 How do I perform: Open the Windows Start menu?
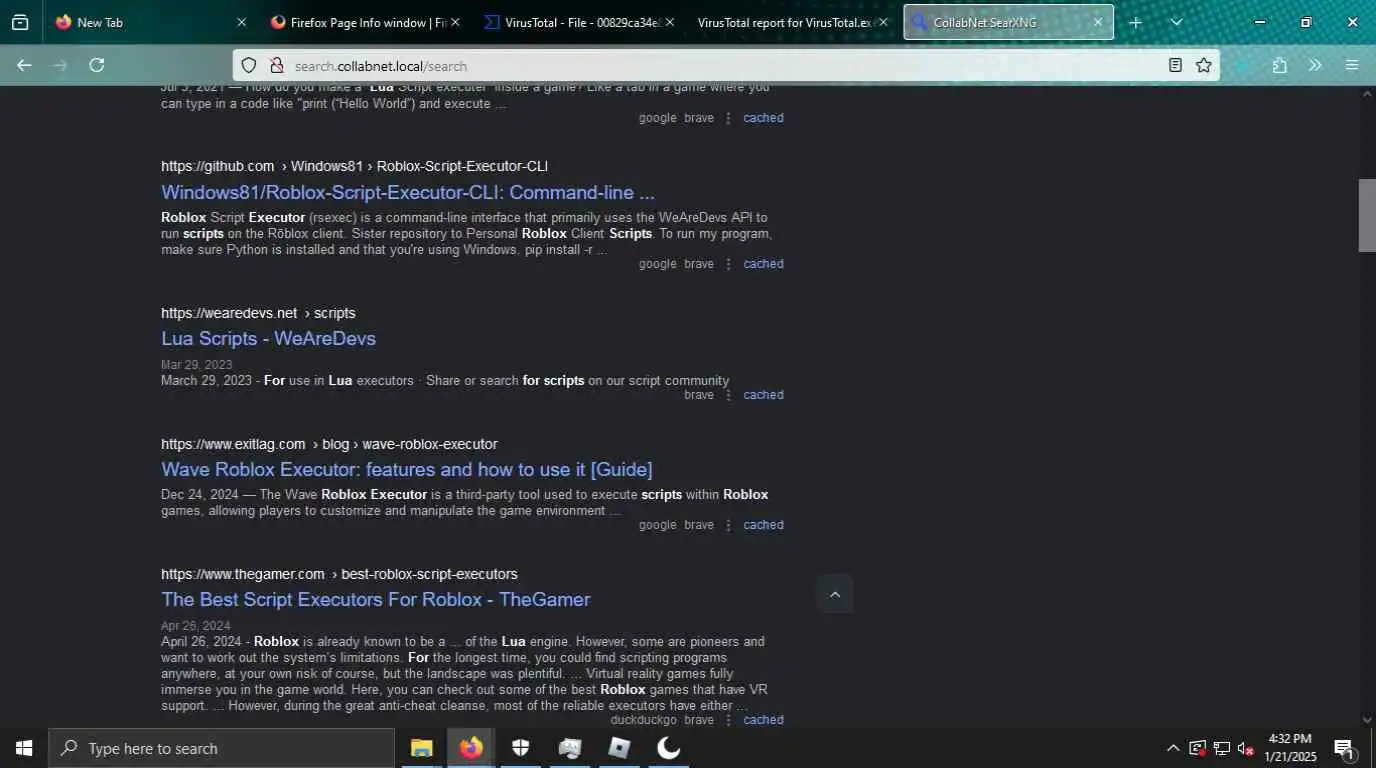pos(24,748)
